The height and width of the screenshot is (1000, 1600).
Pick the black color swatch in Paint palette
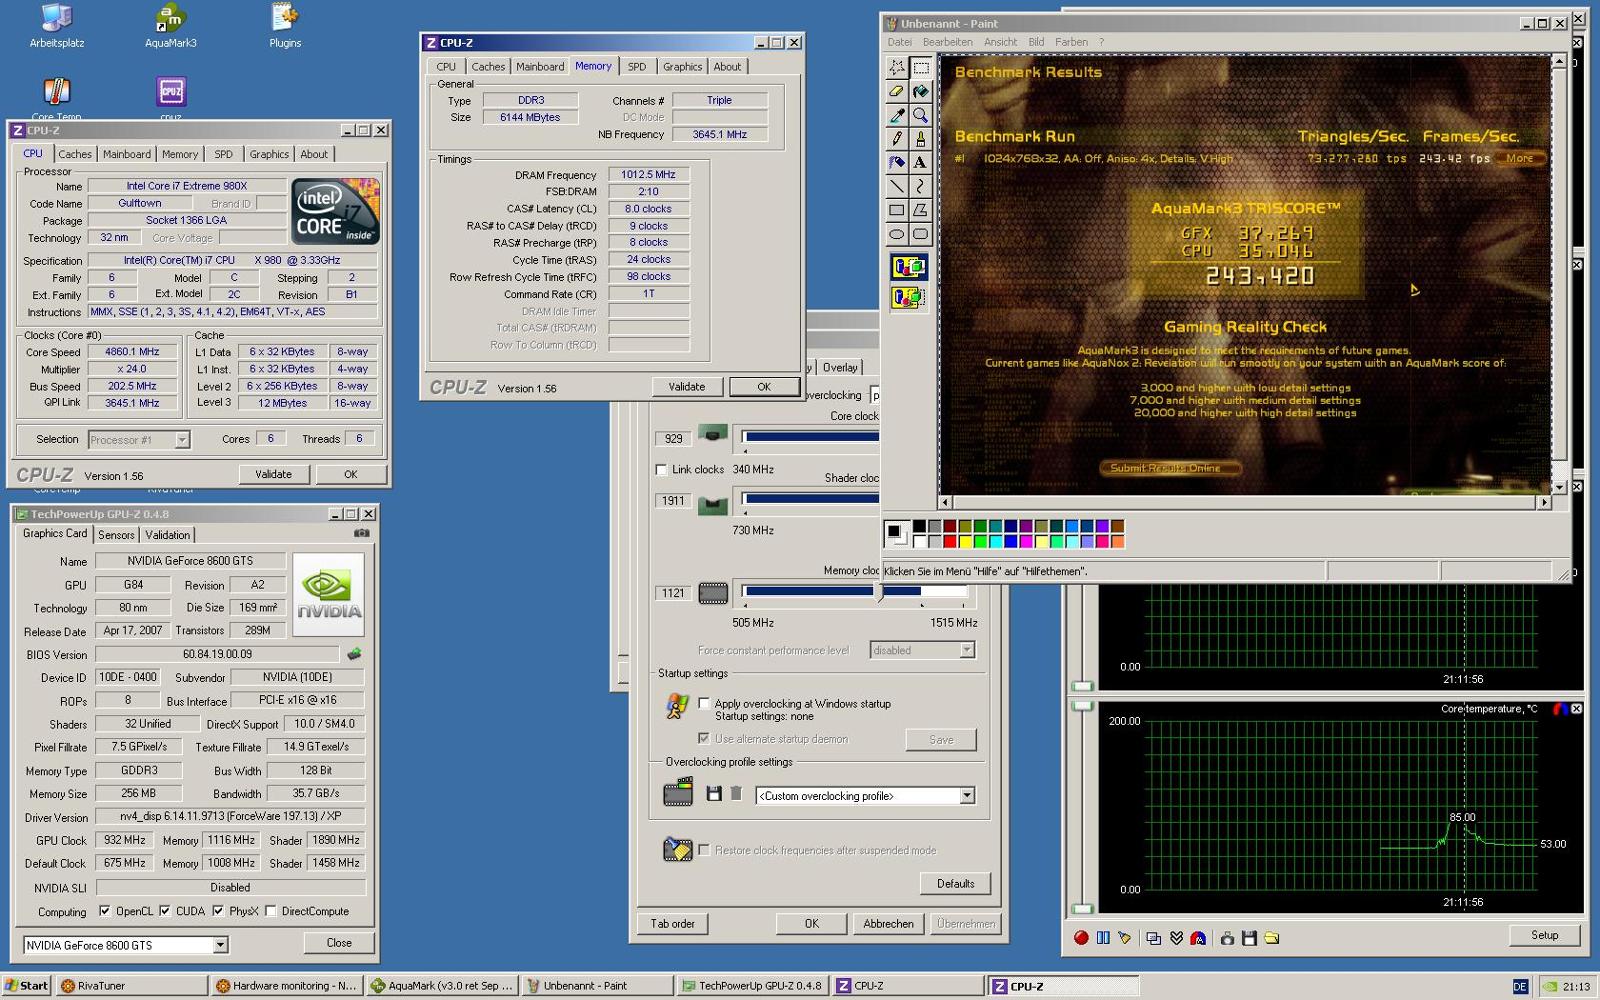tap(919, 526)
